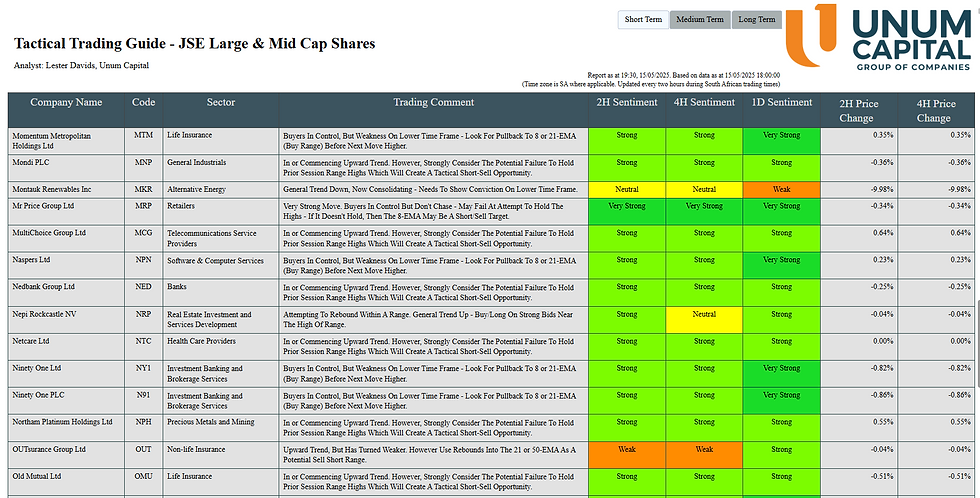Viewport: 980px width, 498px height.
Task: Click OUTsurance Group Ltd name
Action: click(49, 449)
